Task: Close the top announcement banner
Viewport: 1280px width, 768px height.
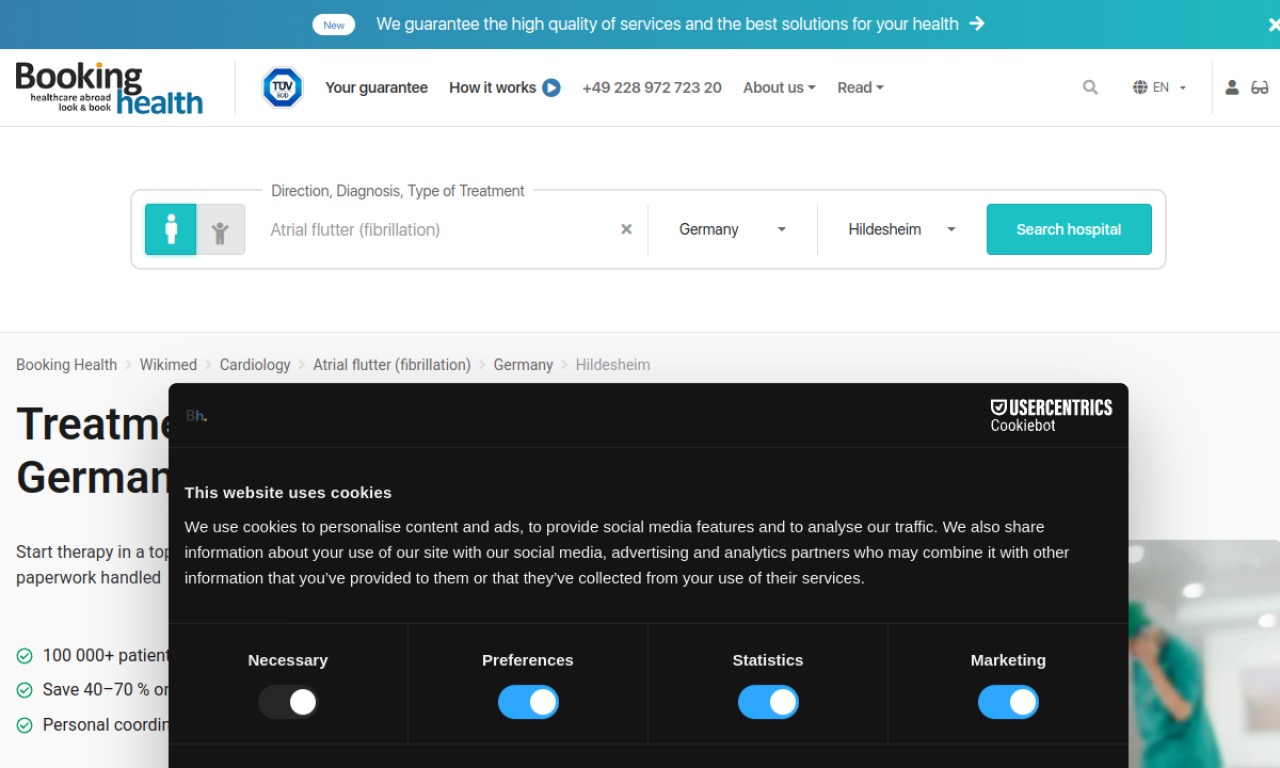Action: point(1273,24)
